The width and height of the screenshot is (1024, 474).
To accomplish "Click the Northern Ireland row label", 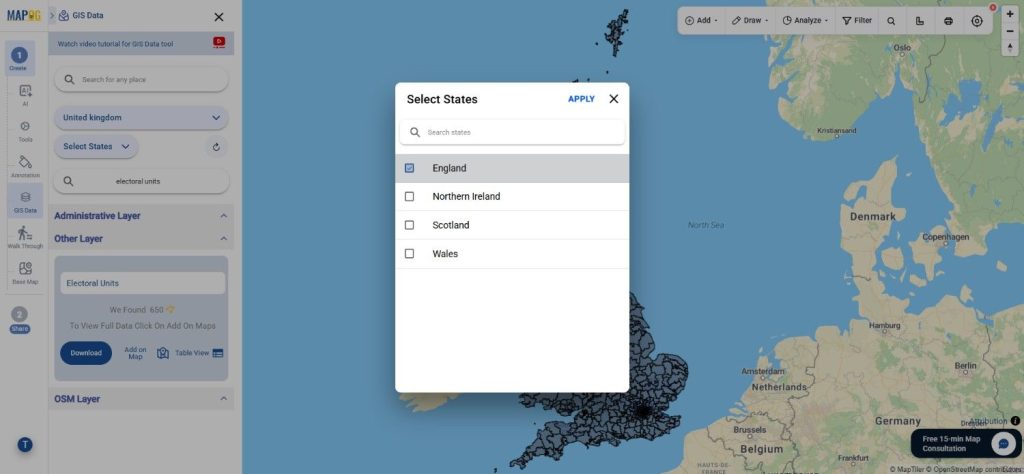I will (466, 197).
